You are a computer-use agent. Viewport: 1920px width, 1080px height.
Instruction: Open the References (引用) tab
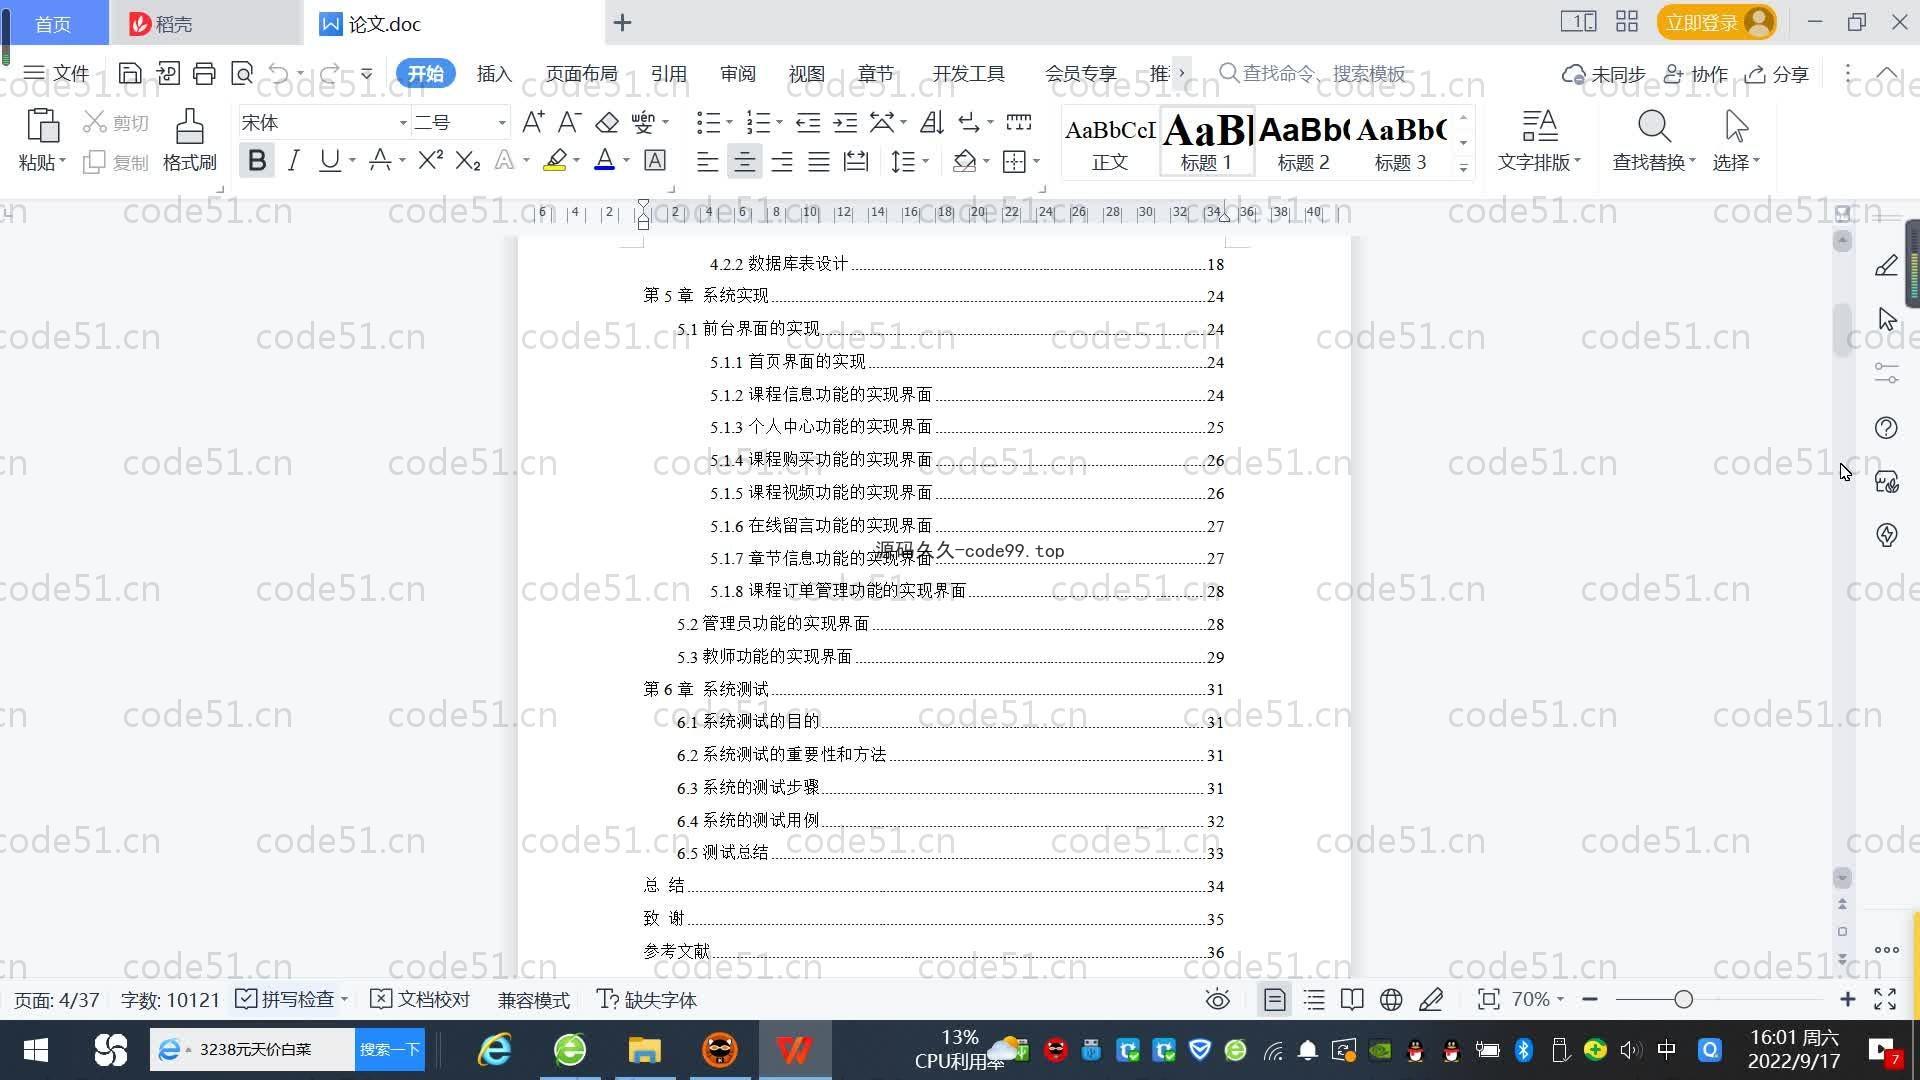(668, 73)
